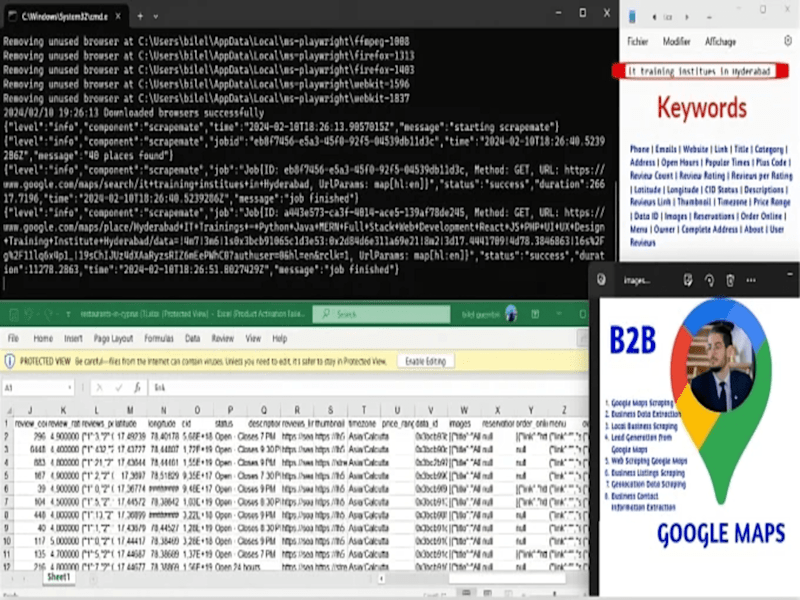Image resolution: width=800 pixels, height=600 pixels.
Task: Click the images file name in Photos
Action: [x=637, y=280]
